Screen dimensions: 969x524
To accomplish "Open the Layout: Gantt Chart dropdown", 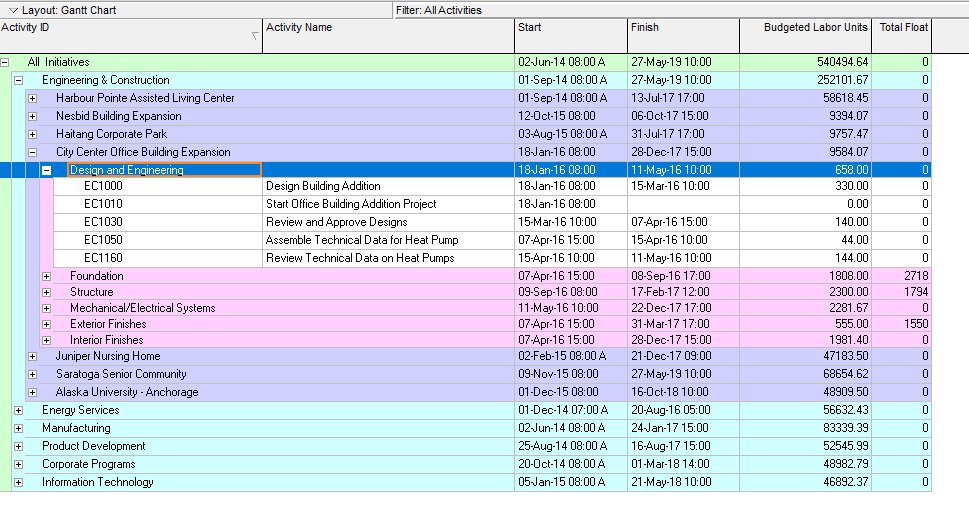I will point(14,10).
